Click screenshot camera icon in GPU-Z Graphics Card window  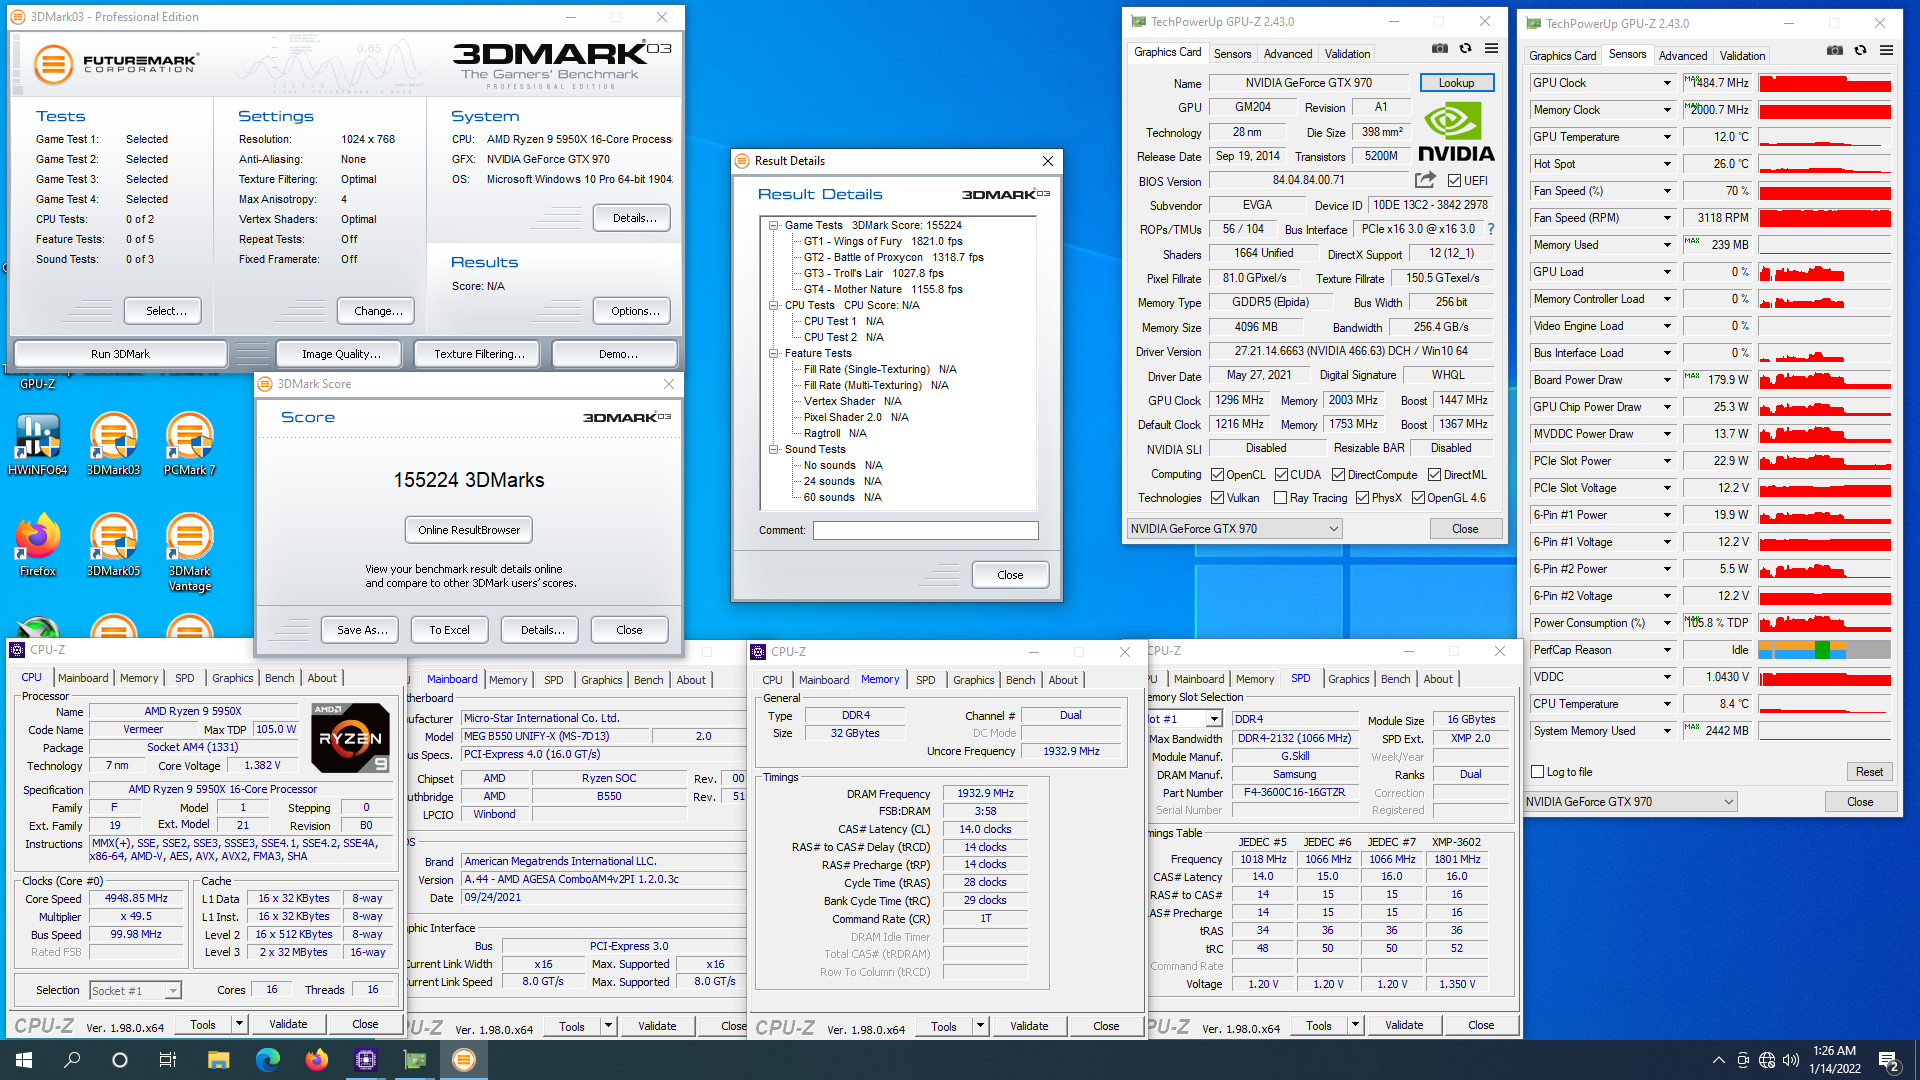[1439, 49]
